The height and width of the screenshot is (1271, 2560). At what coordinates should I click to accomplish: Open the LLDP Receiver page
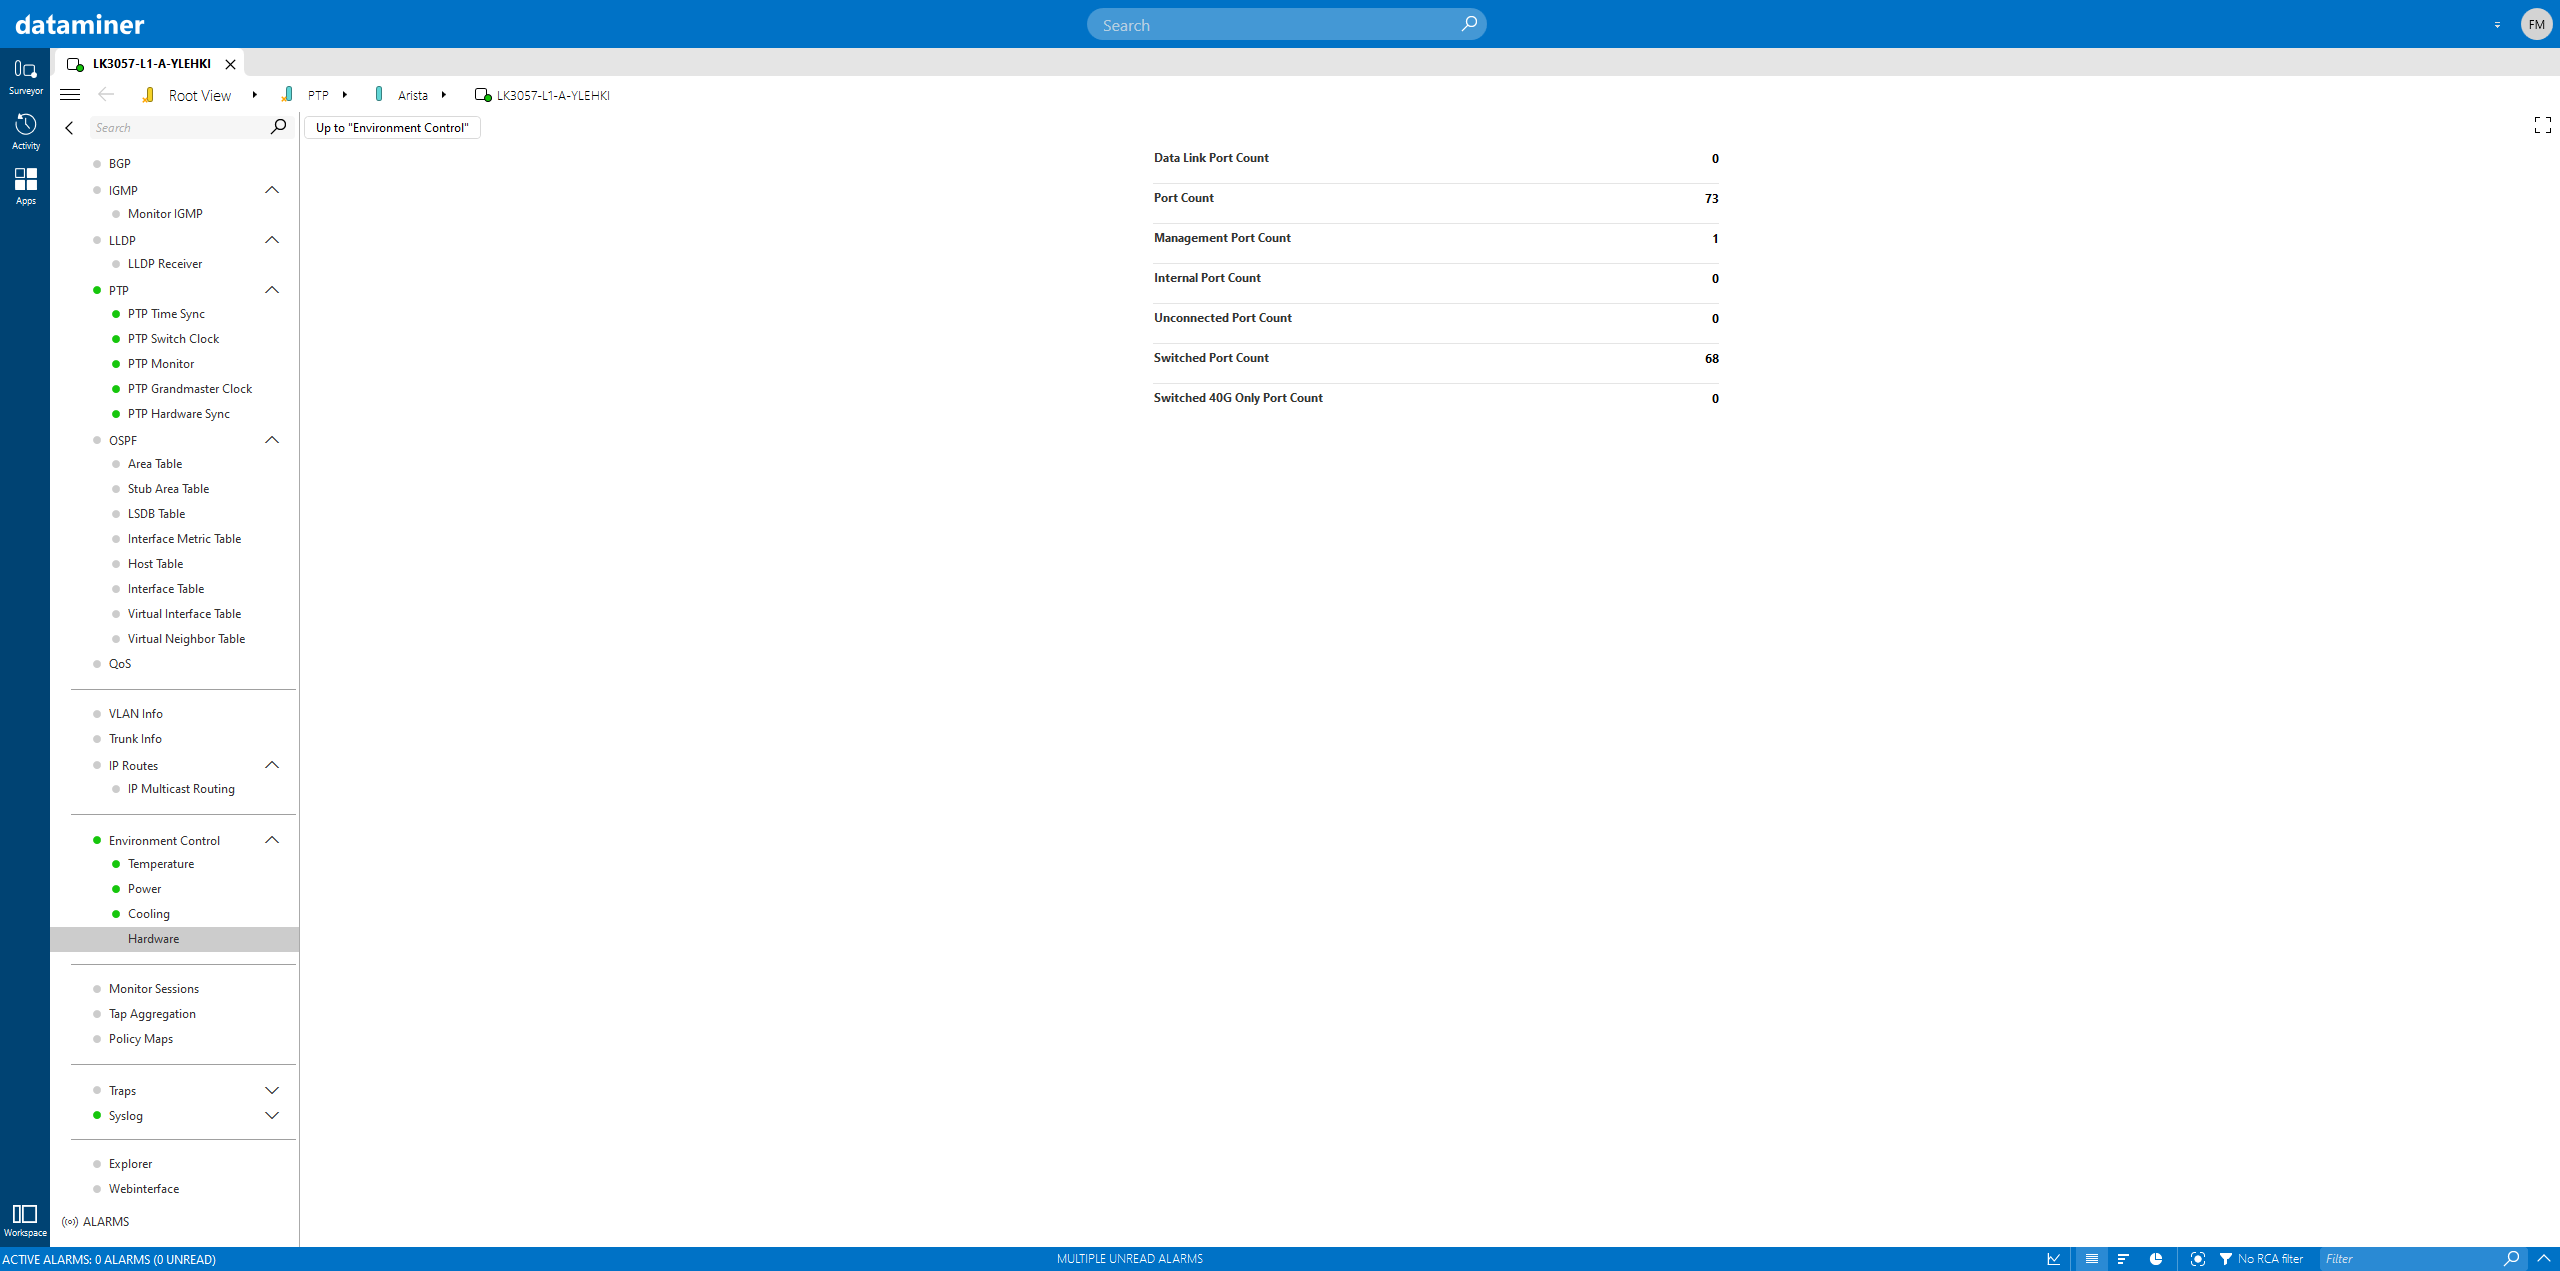(165, 264)
